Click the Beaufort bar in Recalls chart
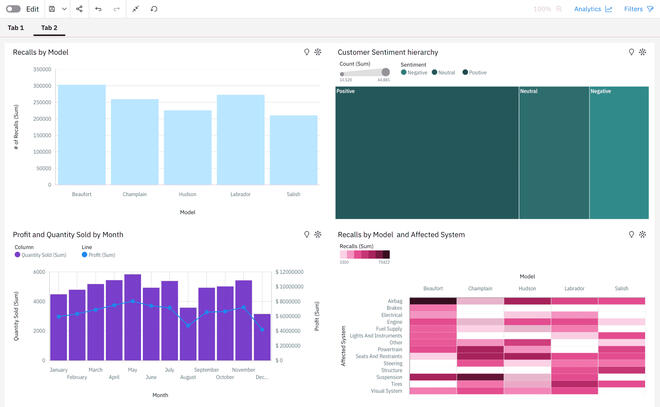Image resolution: width=660 pixels, height=407 pixels. tap(82, 134)
